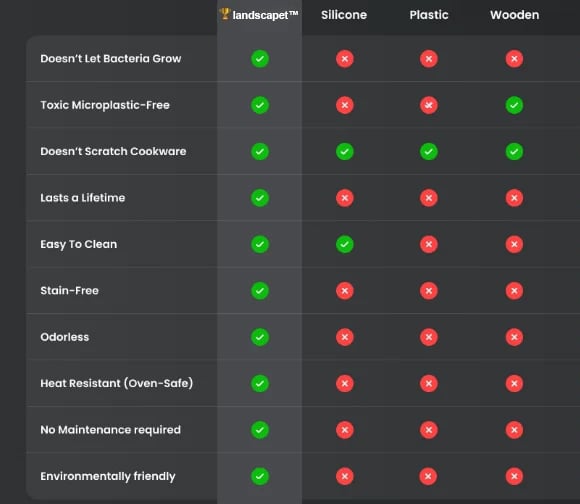Click the Heat Resistant (Oven-Safe) label
The height and width of the screenshot is (504, 580).
117,383
